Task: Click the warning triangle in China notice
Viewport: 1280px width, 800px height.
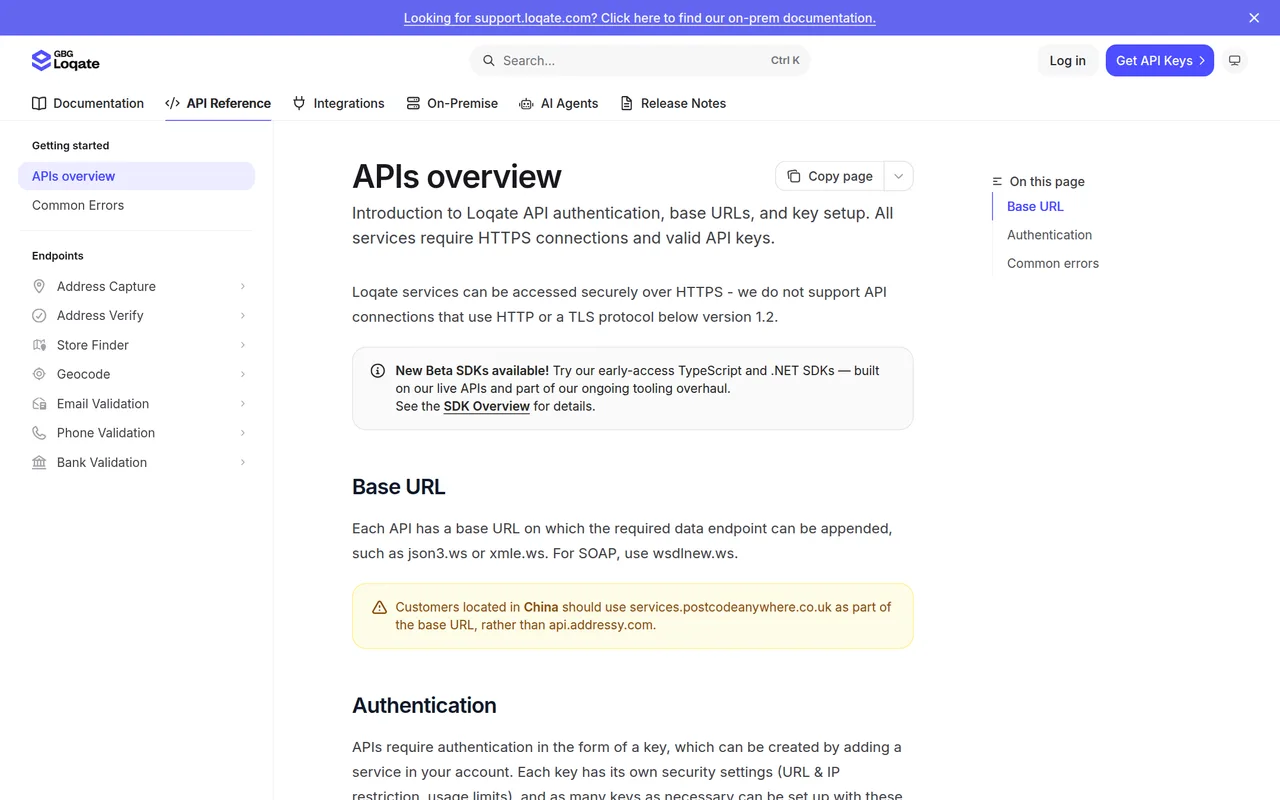Action: (x=379, y=607)
